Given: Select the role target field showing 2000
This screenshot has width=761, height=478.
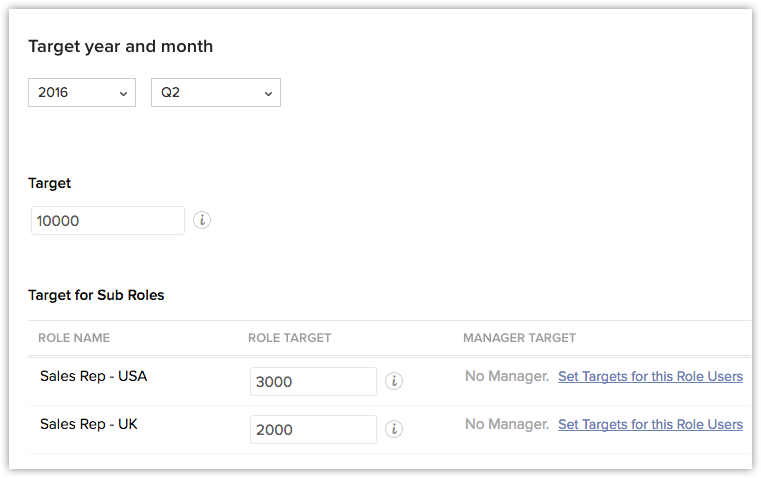Looking at the screenshot, I should point(313,429).
